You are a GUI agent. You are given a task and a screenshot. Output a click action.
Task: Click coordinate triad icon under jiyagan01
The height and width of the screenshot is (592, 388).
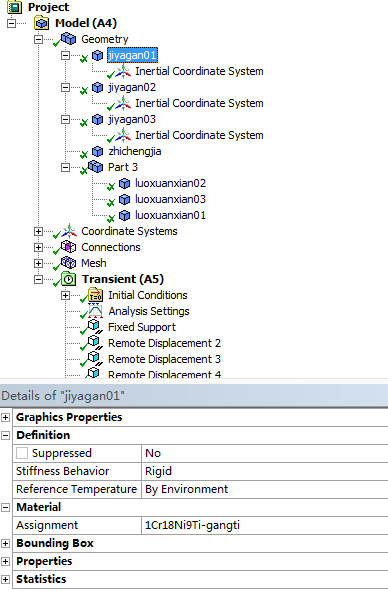(x=123, y=71)
